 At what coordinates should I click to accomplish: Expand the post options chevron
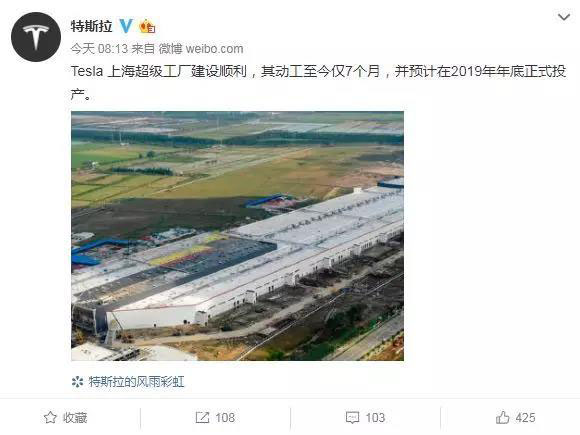(x=564, y=17)
